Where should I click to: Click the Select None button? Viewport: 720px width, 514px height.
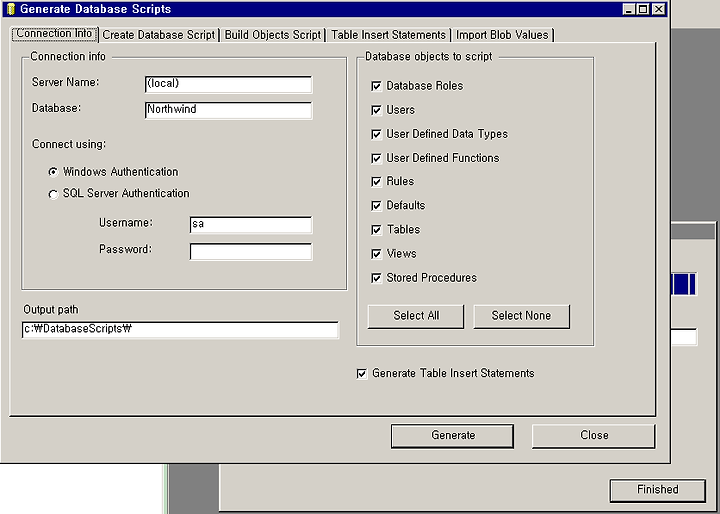tap(521, 316)
